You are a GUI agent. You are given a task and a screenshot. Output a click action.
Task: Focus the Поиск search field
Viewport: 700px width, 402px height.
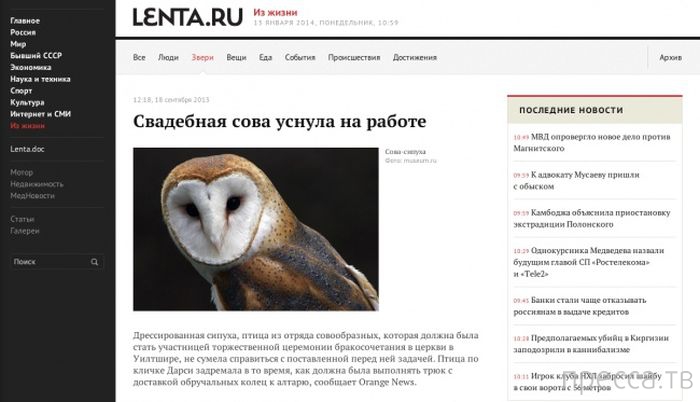coord(50,262)
